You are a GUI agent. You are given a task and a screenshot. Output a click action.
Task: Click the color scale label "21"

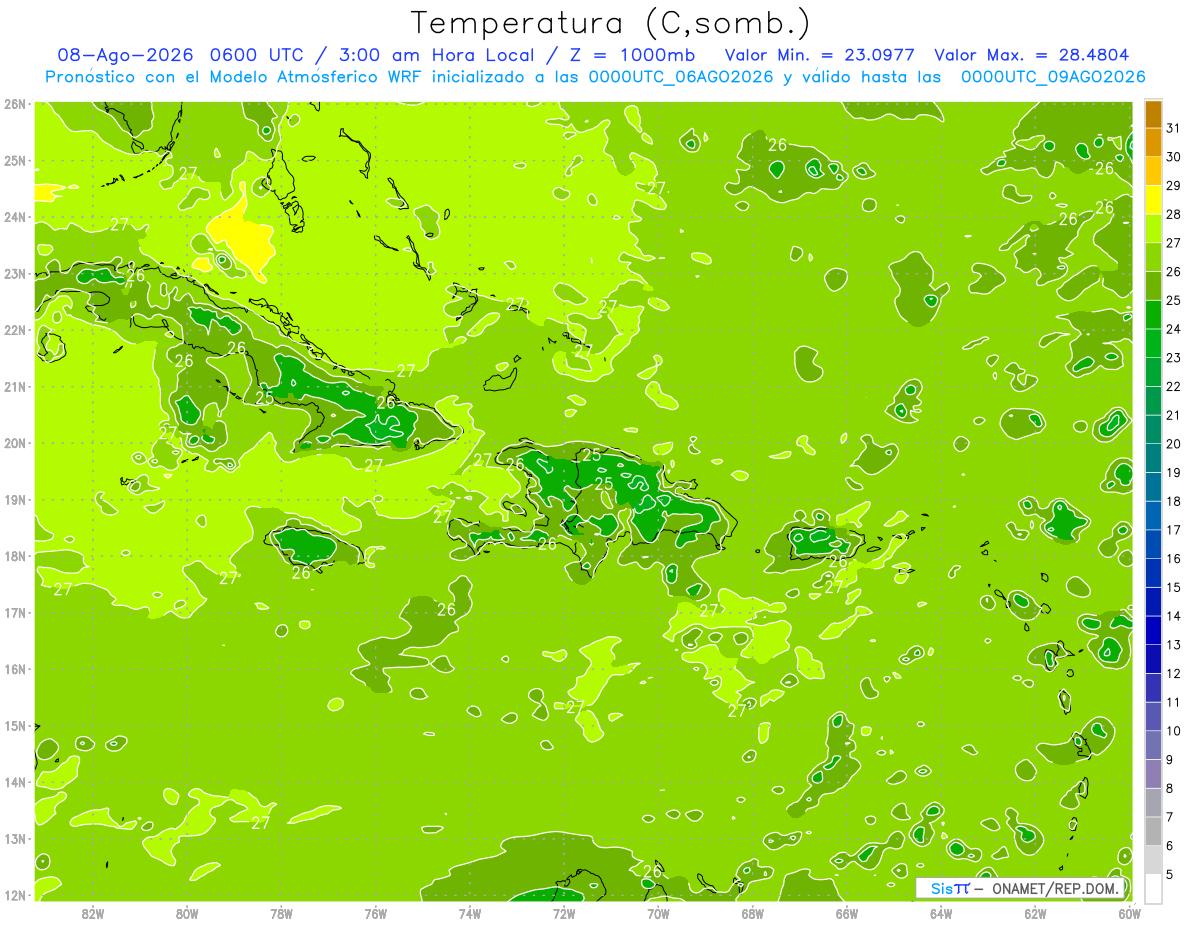click(1173, 415)
